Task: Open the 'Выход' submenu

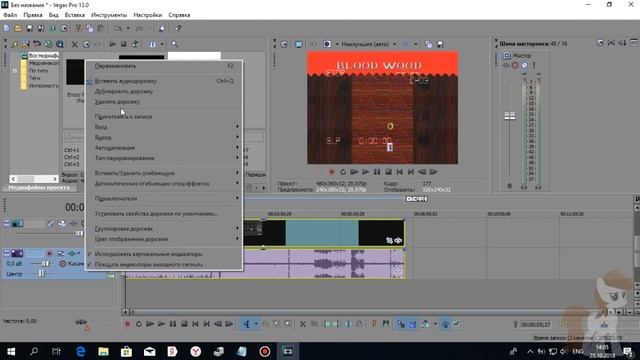Action: click(x=165, y=138)
